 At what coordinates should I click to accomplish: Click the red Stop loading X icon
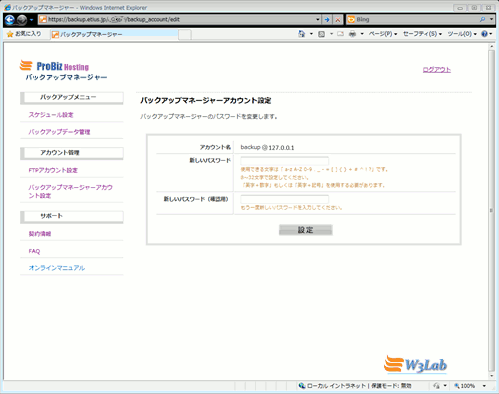[338, 20]
